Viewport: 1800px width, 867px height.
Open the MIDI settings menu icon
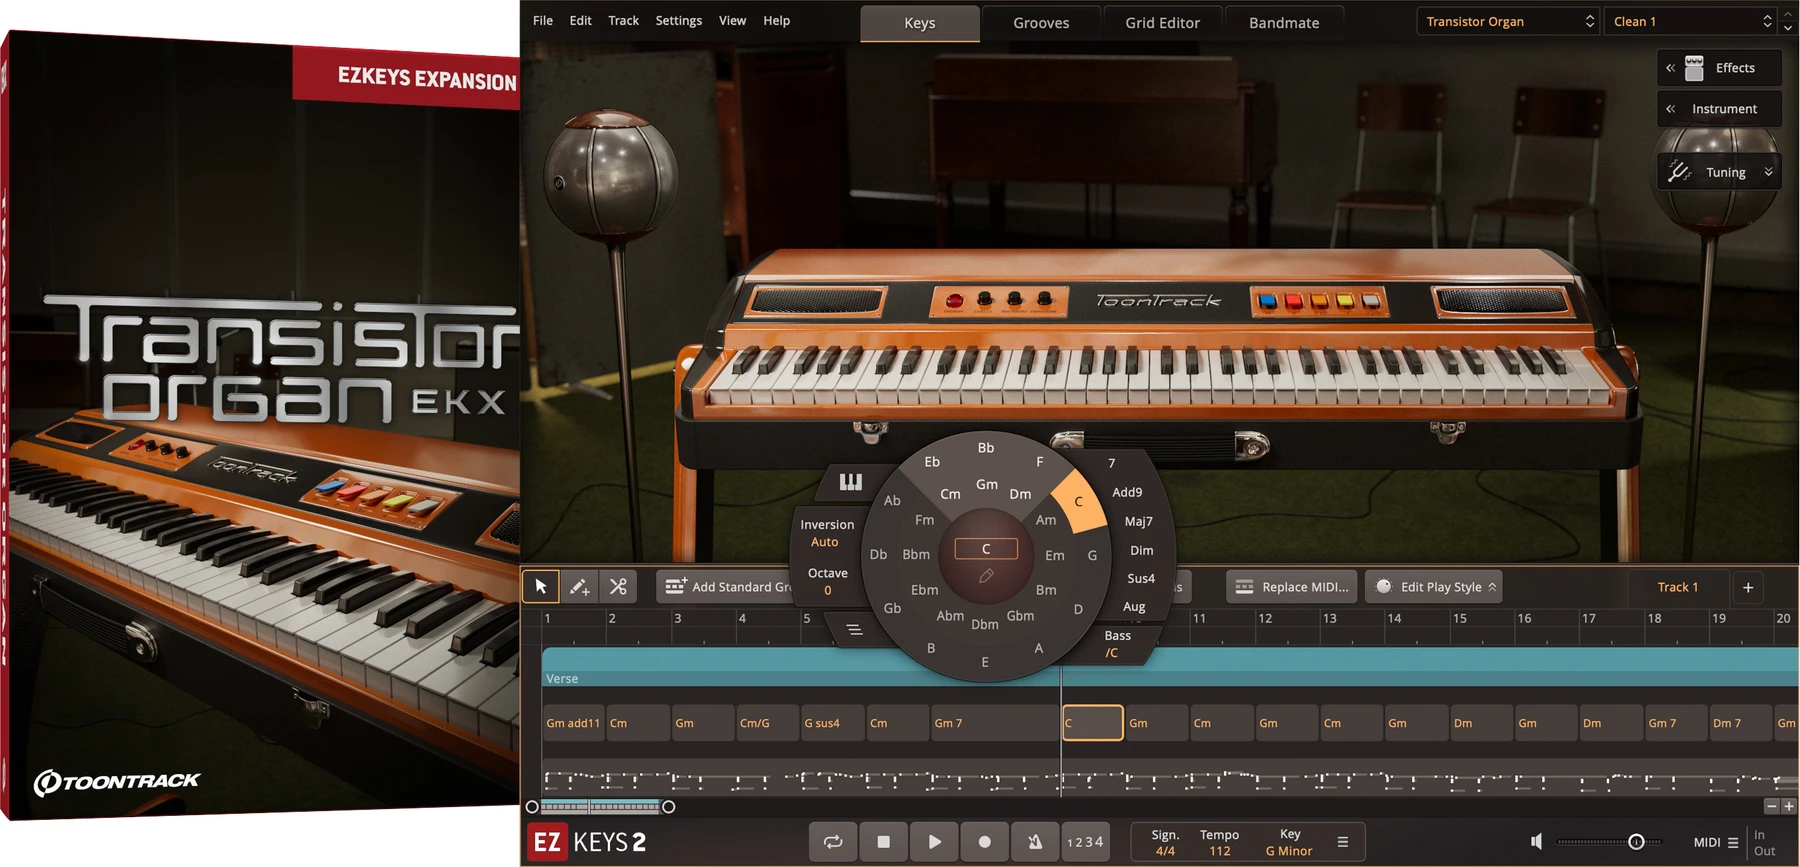[x=1733, y=843]
